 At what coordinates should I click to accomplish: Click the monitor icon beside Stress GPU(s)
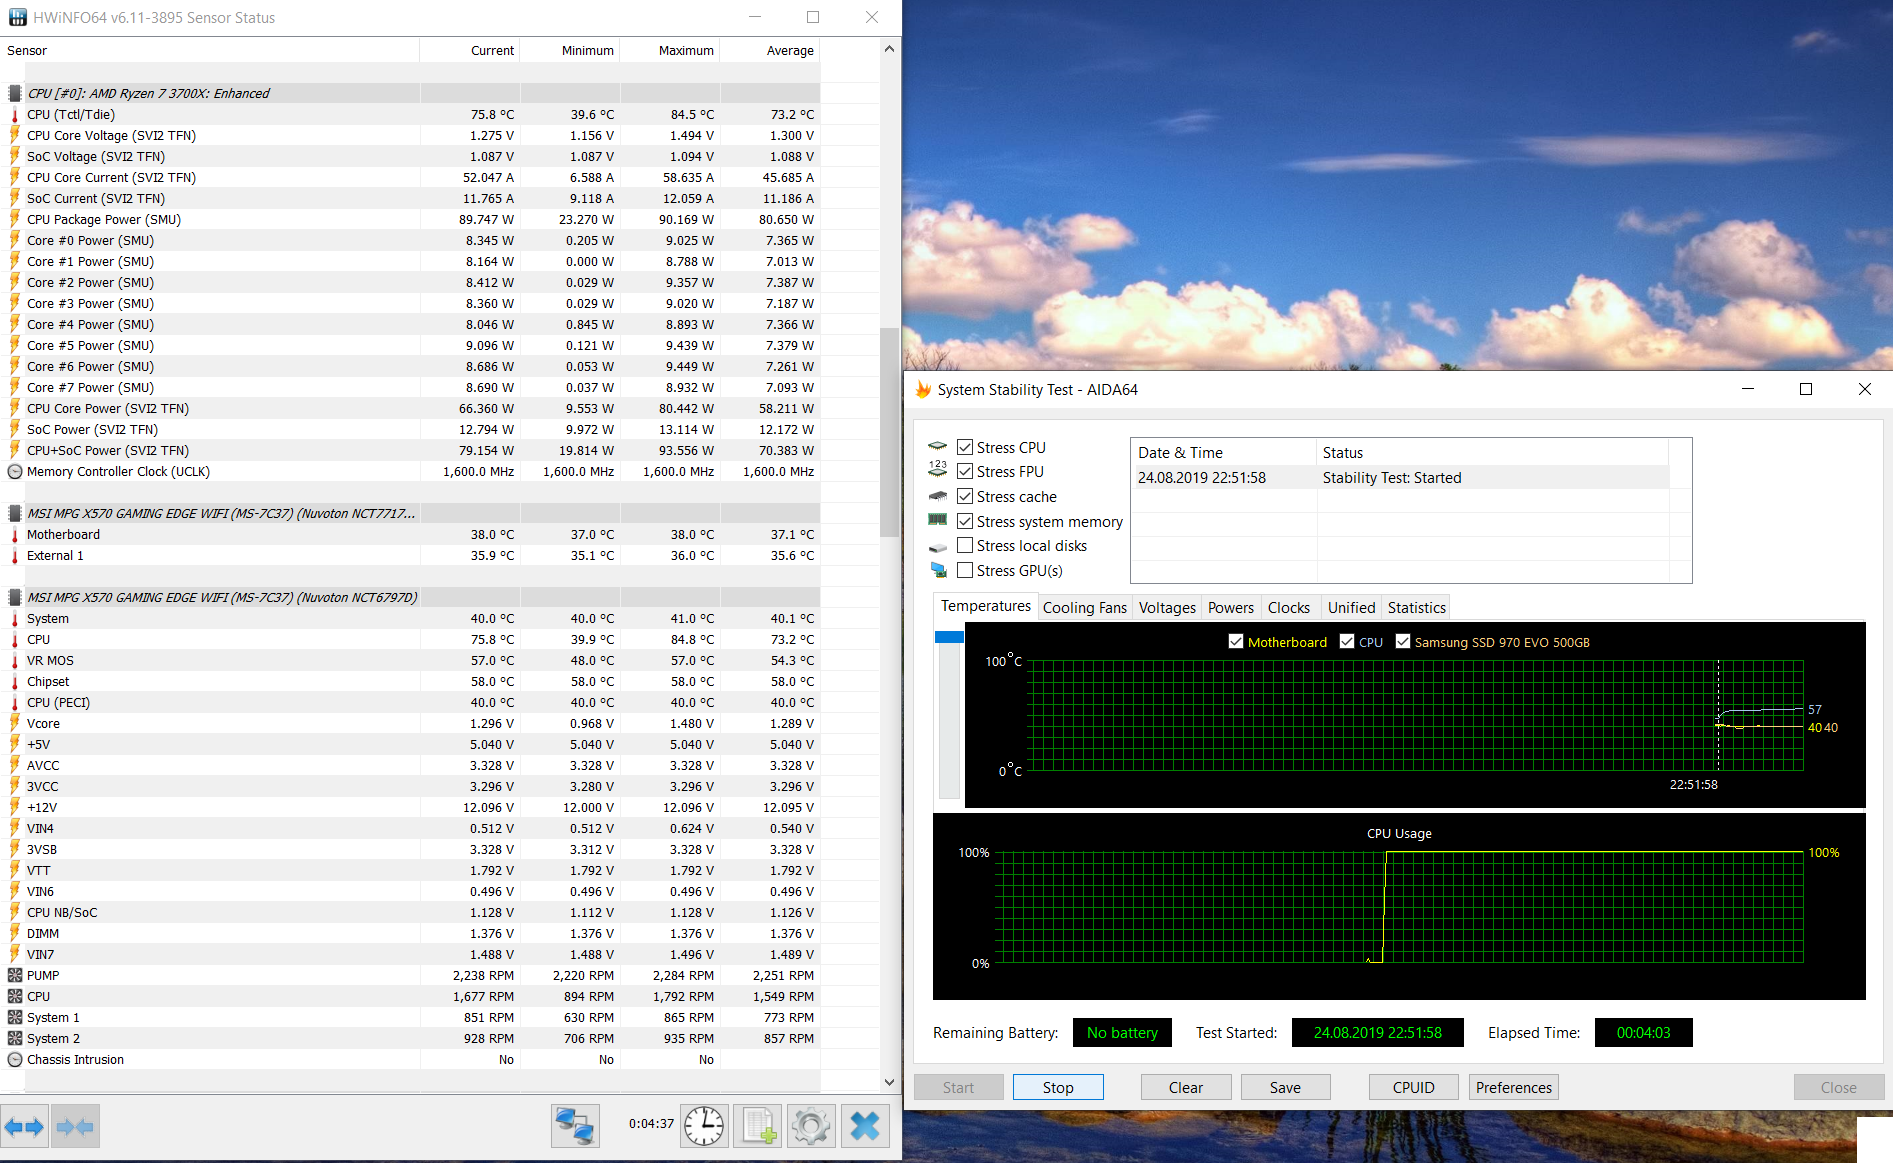tap(937, 570)
